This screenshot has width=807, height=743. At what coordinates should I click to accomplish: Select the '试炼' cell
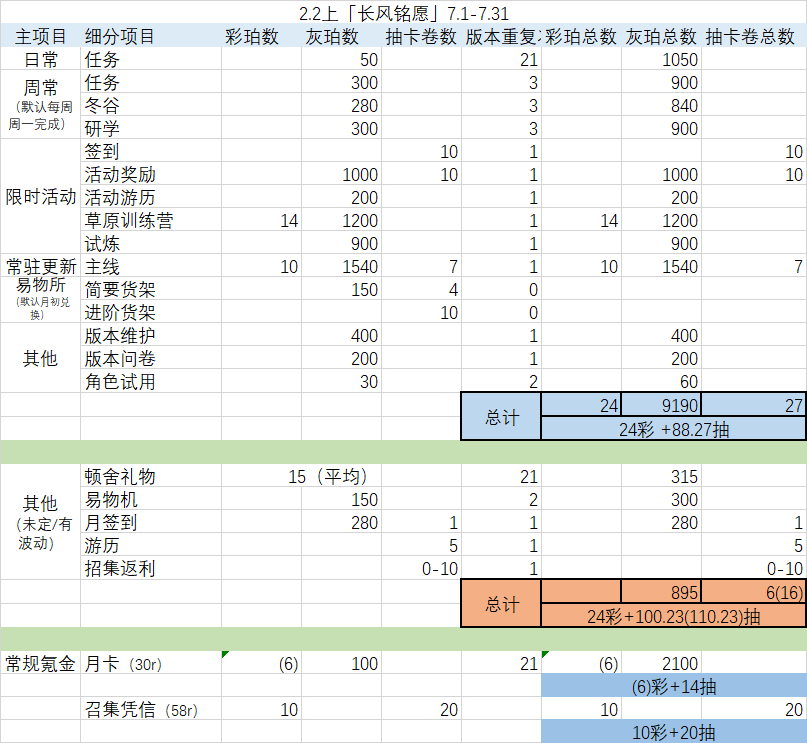click(x=151, y=243)
